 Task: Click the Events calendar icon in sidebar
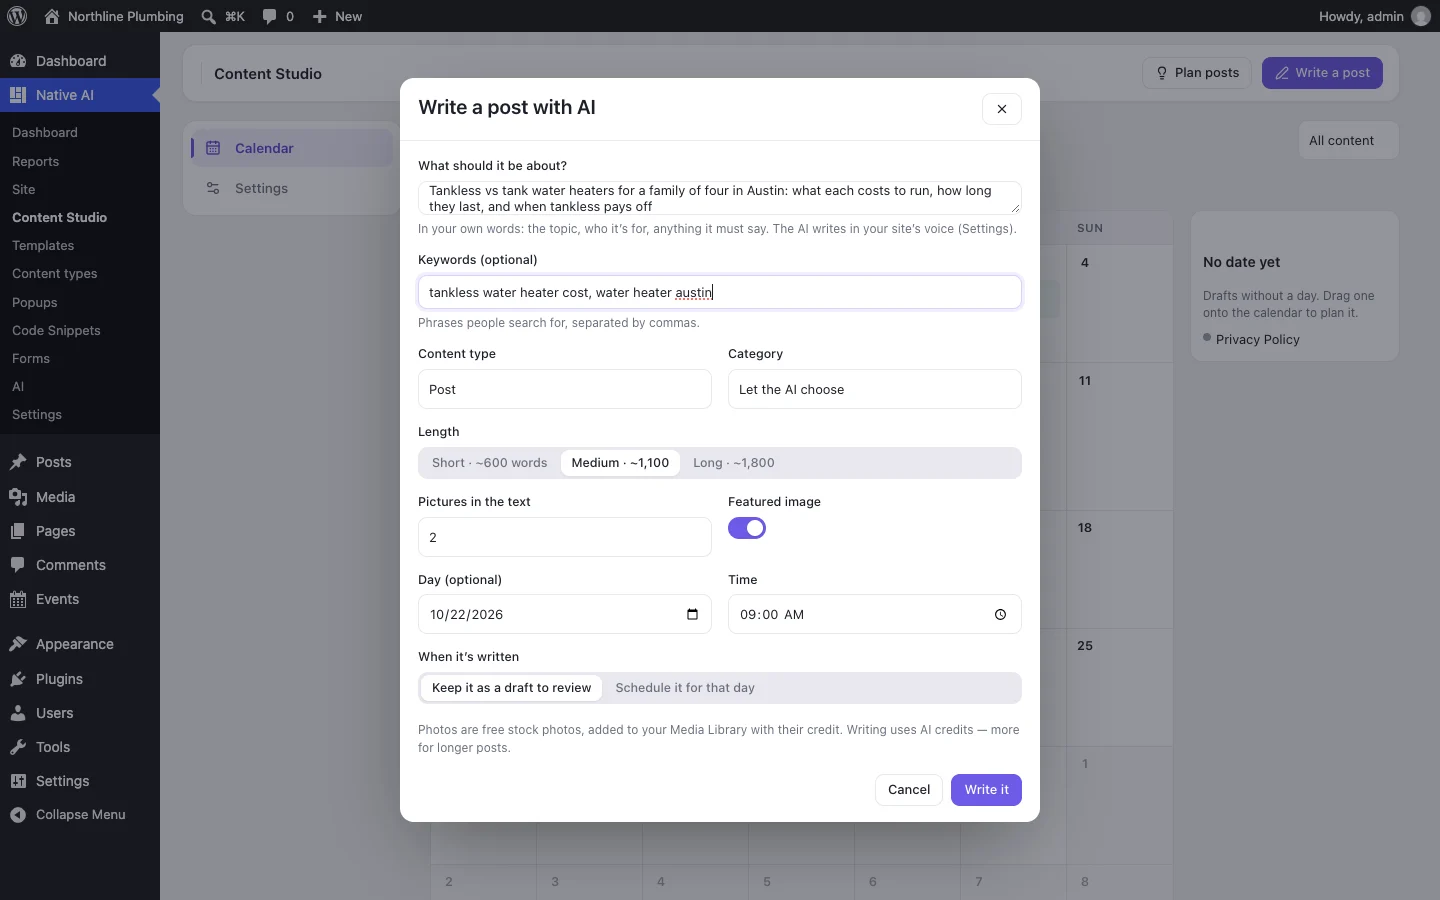click(x=18, y=599)
